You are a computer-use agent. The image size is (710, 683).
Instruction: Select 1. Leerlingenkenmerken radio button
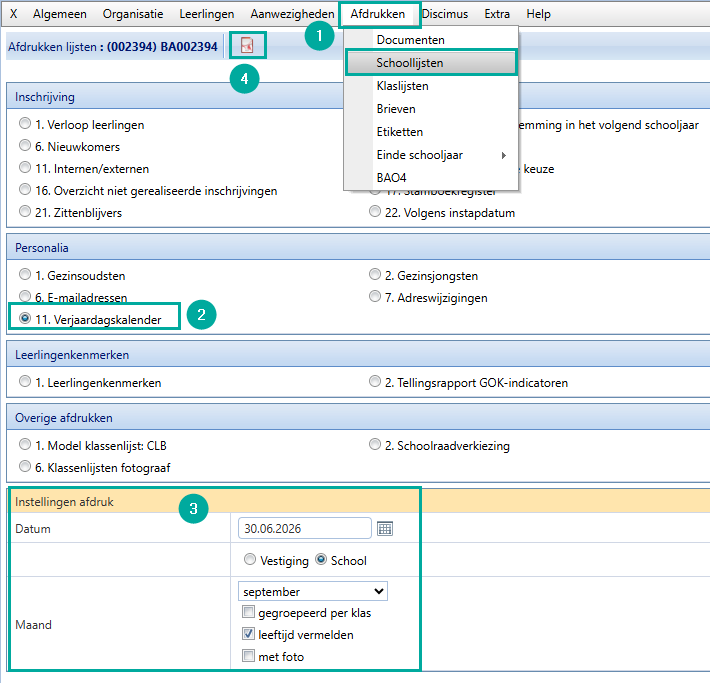point(25,381)
